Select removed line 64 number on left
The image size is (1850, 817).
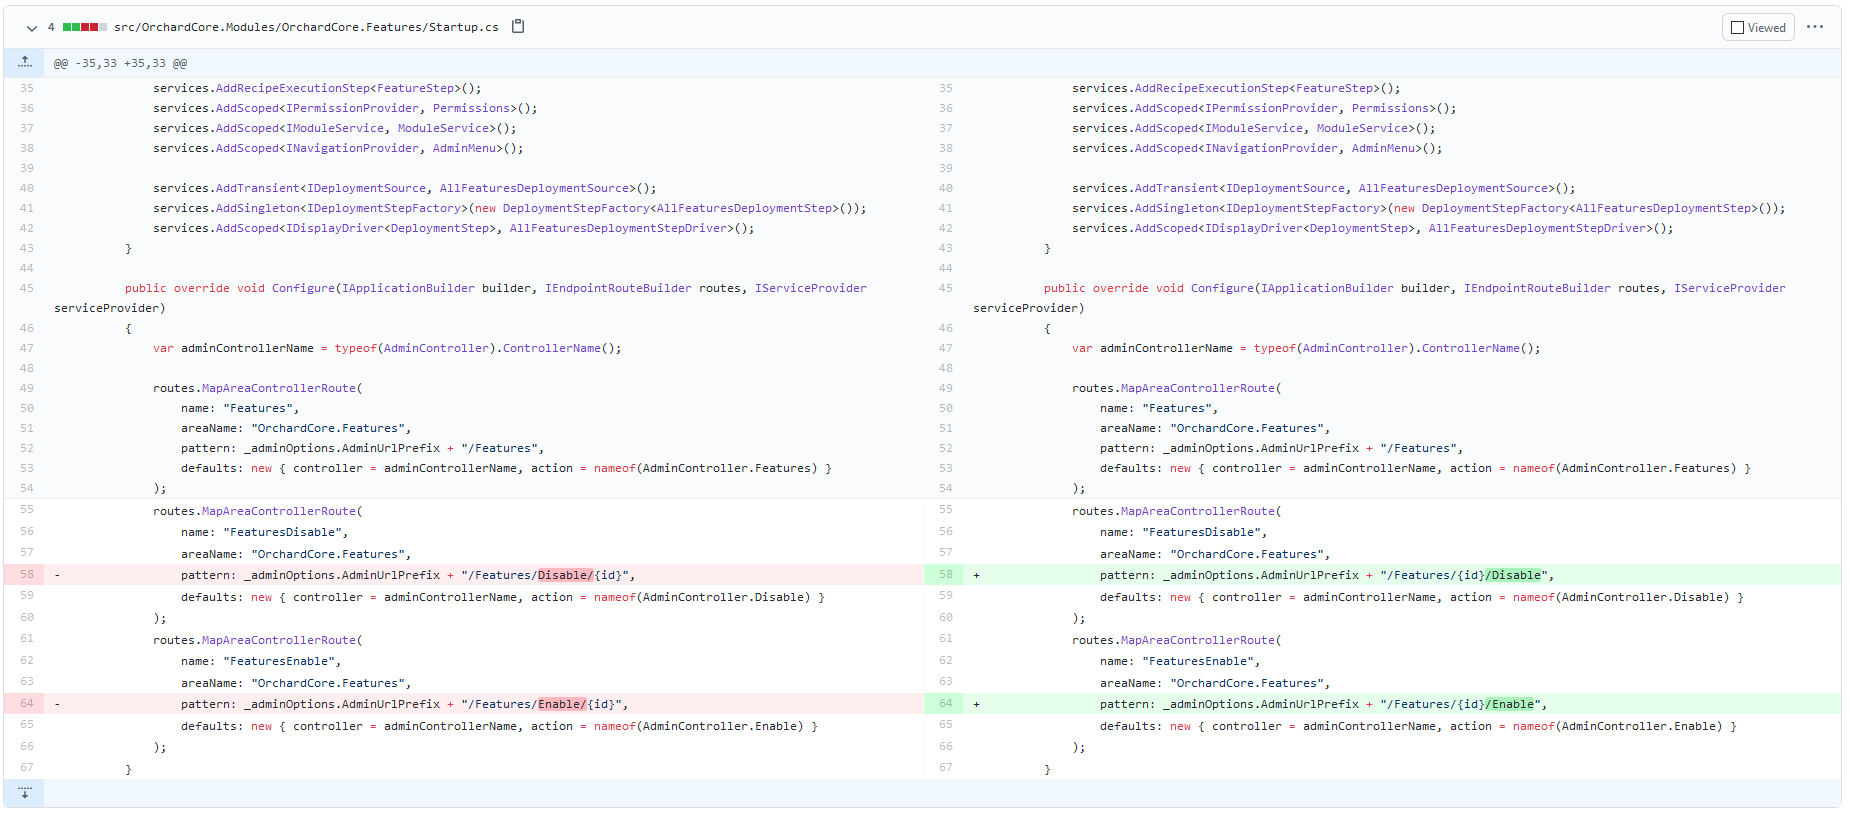click(26, 704)
